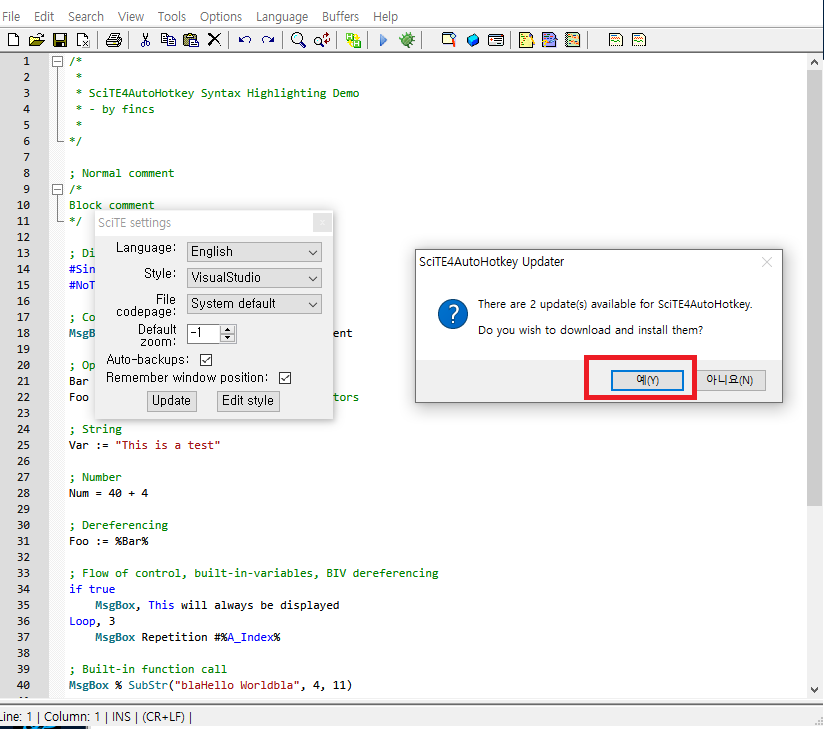The height and width of the screenshot is (729, 824).
Task: Open the Style dropdown showing VisualStudio
Action: (254, 278)
